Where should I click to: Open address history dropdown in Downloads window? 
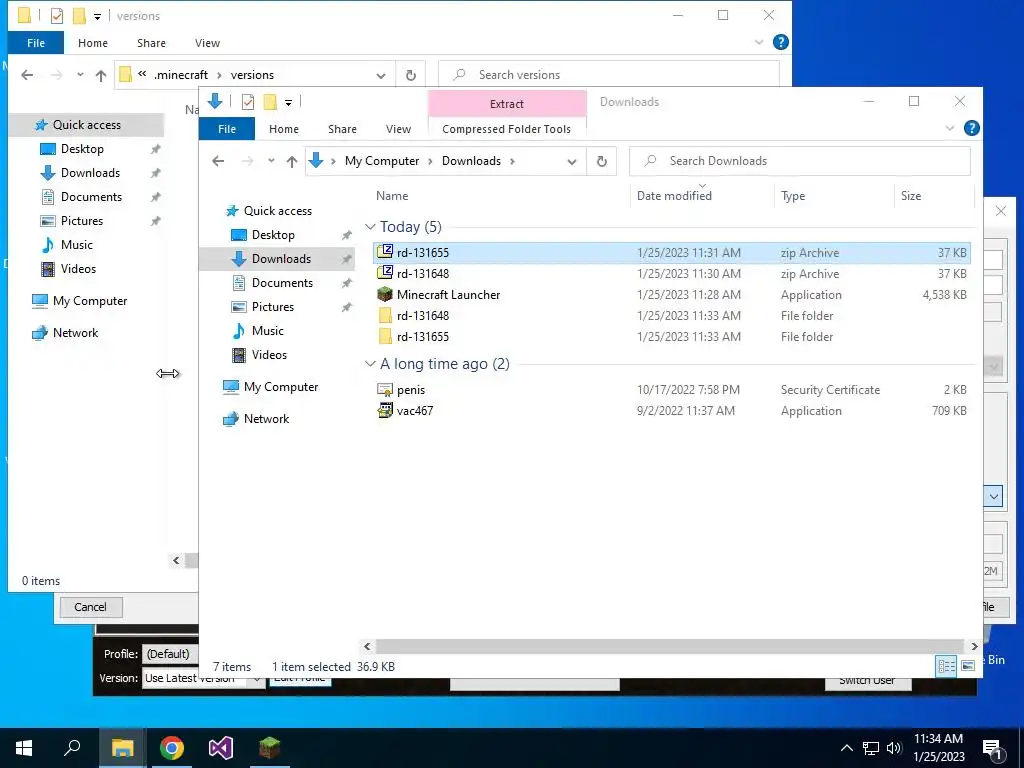[571, 161]
